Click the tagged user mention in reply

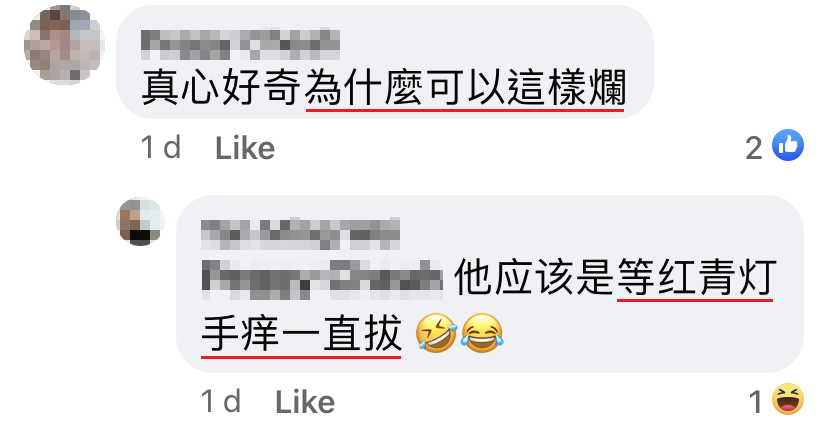click(x=322, y=277)
